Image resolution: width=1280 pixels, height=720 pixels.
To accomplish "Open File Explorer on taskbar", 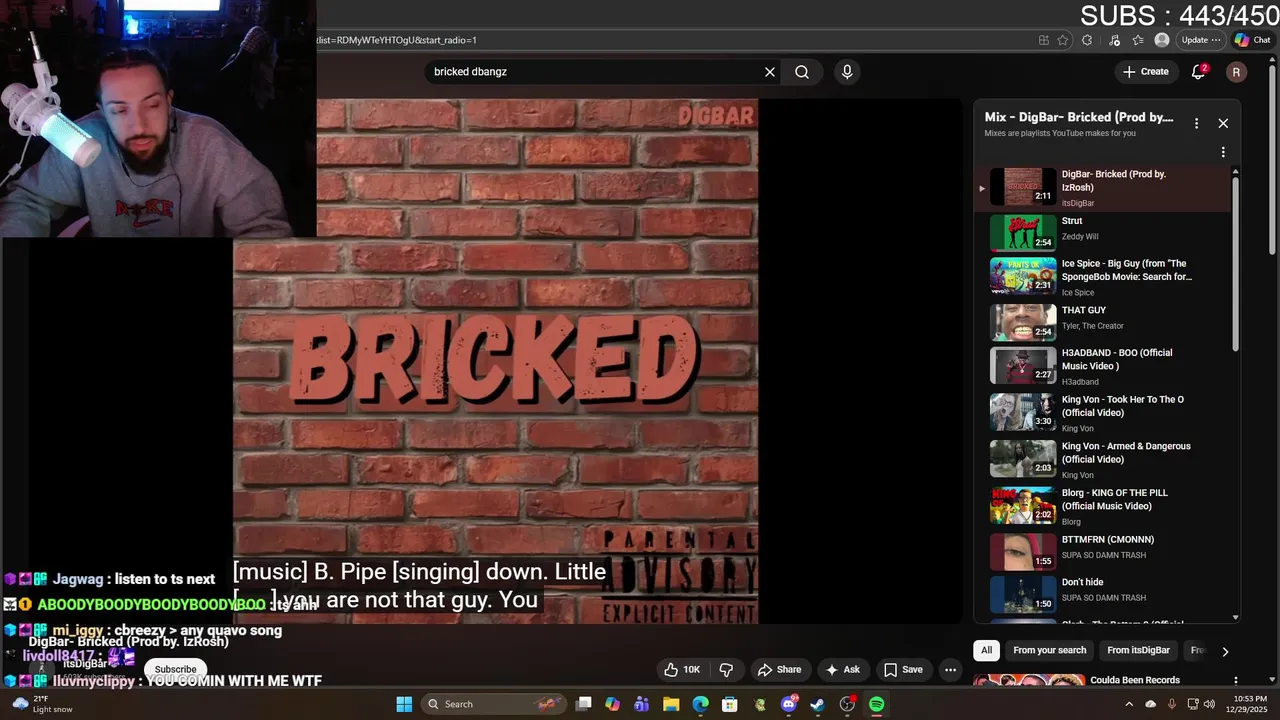I will tap(671, 704).
